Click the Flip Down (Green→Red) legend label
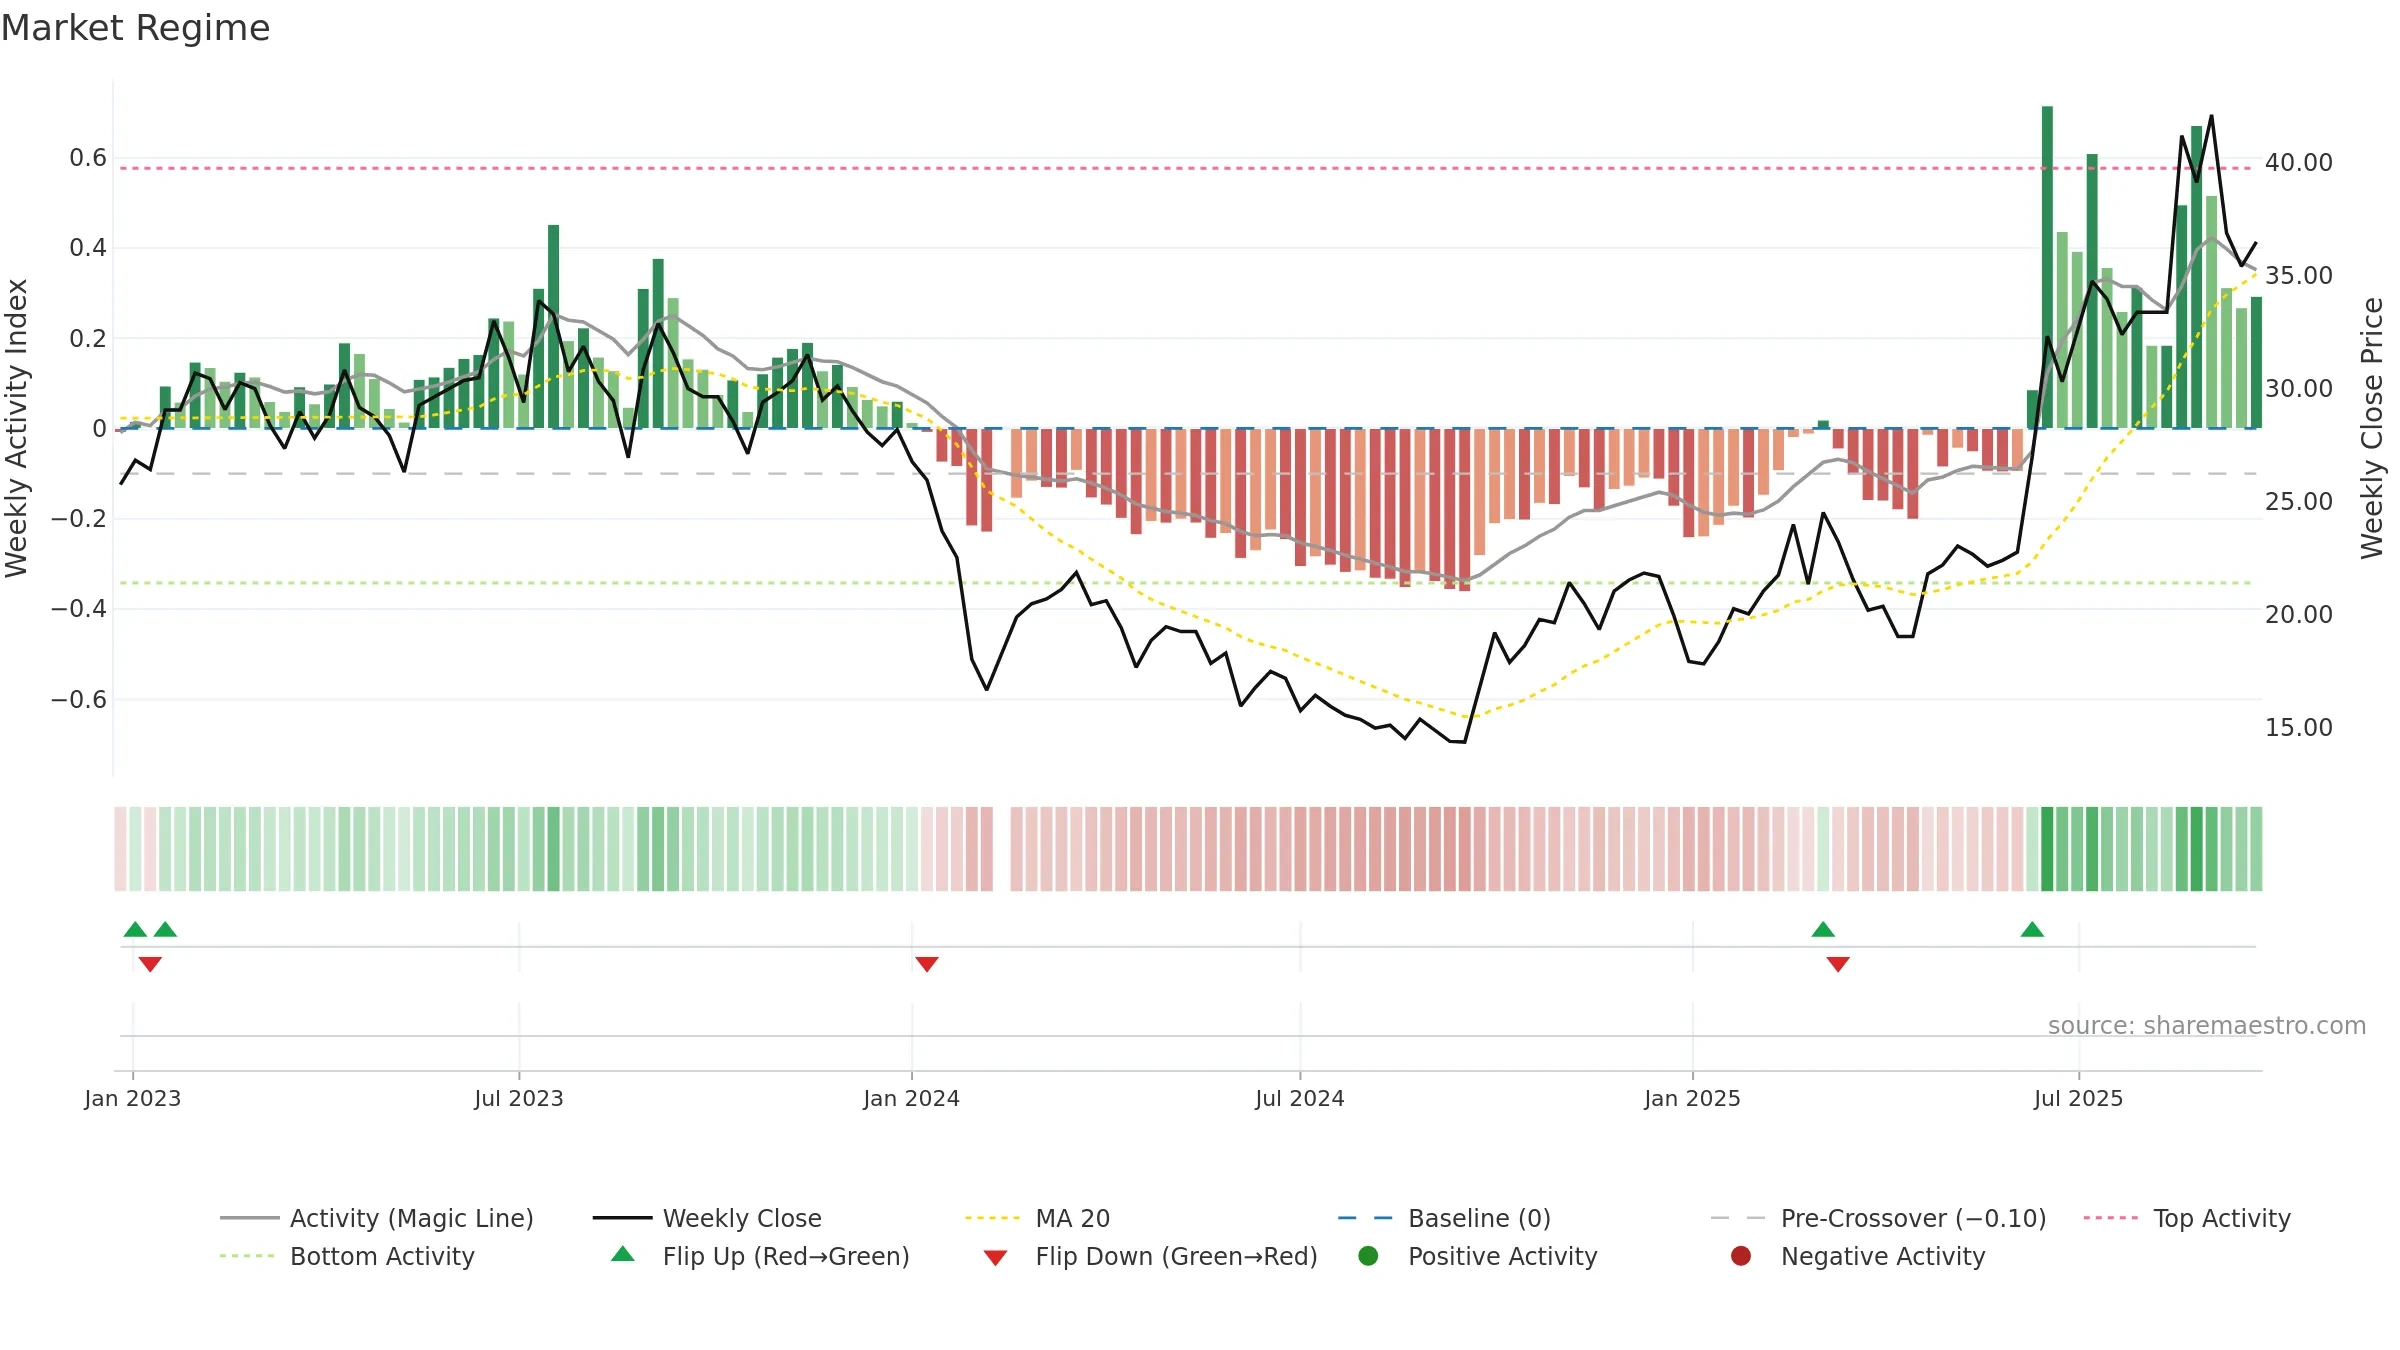This screenshot has height=1350, width=2400. coord(1176,1256)
